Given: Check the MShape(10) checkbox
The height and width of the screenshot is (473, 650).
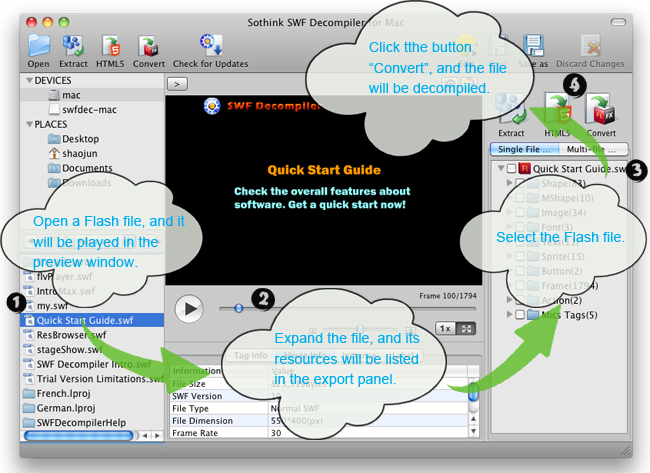Looking at the screenshot, I should [x=520, y=198].
